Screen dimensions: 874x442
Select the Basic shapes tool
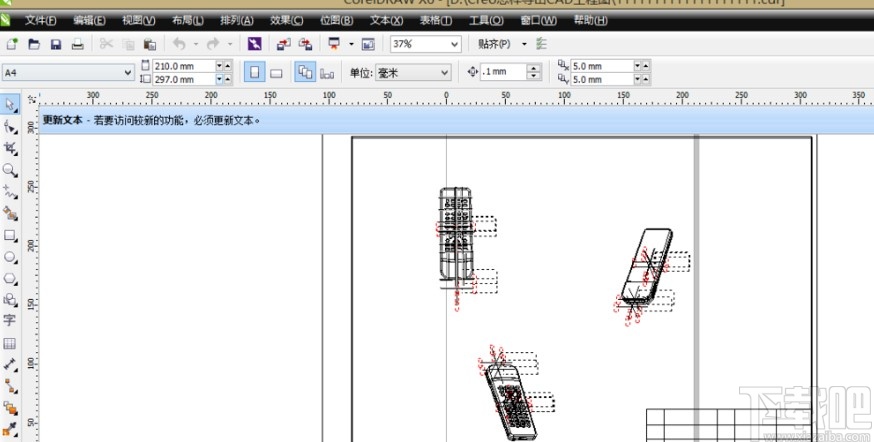(x=10, y=300)
